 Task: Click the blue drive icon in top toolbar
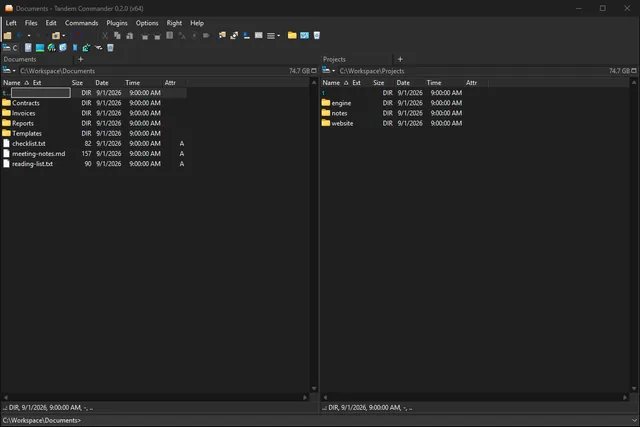(247, 36)
